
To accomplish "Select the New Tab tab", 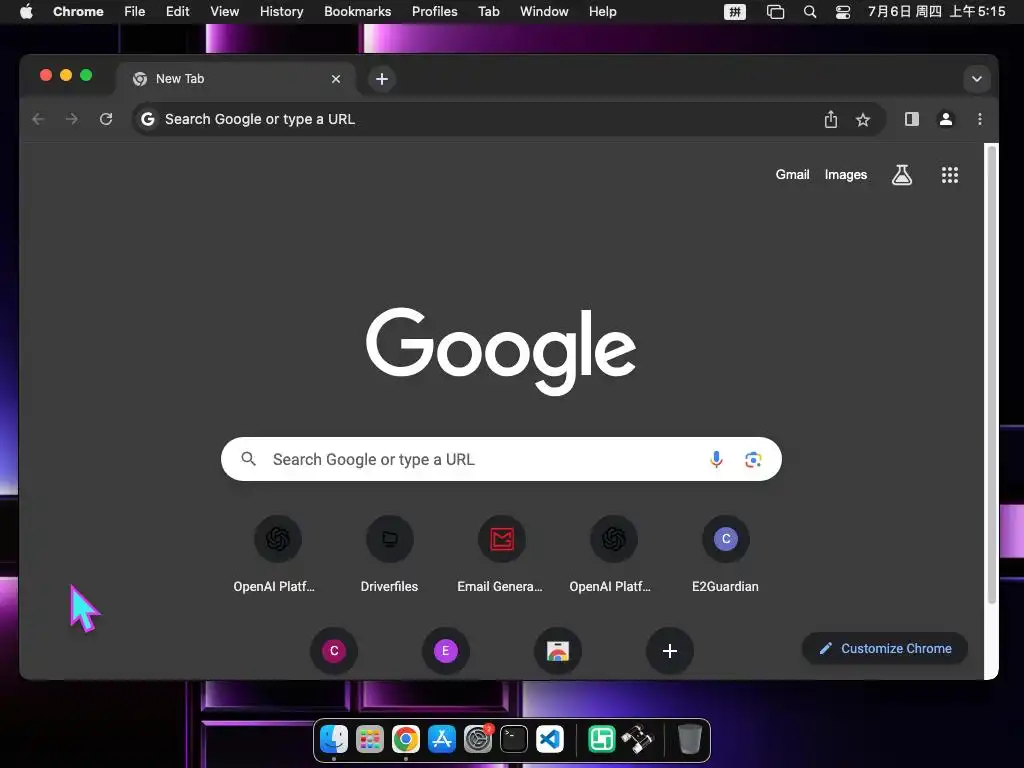I will click(x=236, y=79).
